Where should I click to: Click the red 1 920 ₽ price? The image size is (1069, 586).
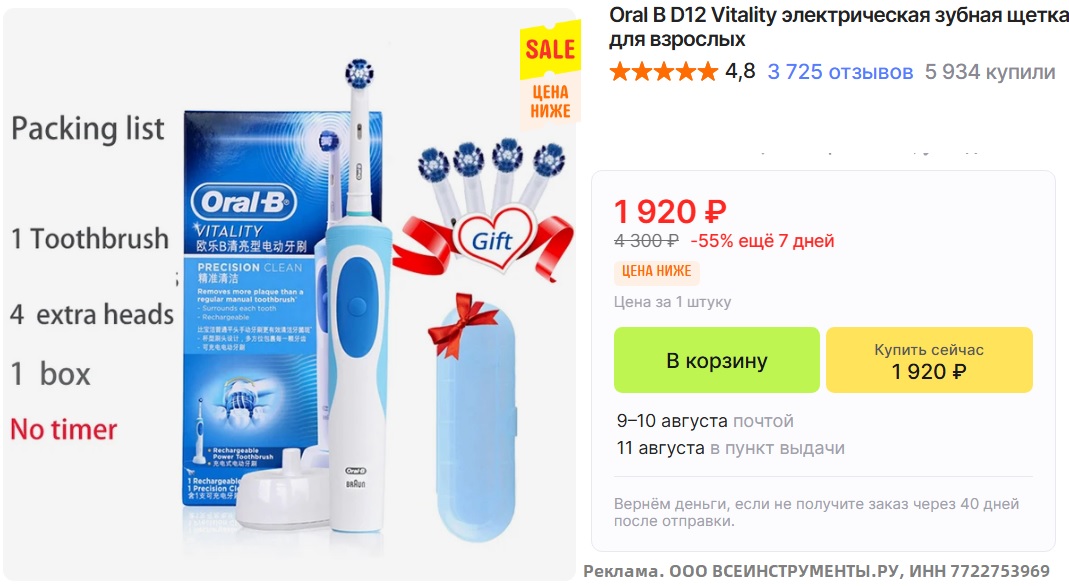(x=670, y=211)
